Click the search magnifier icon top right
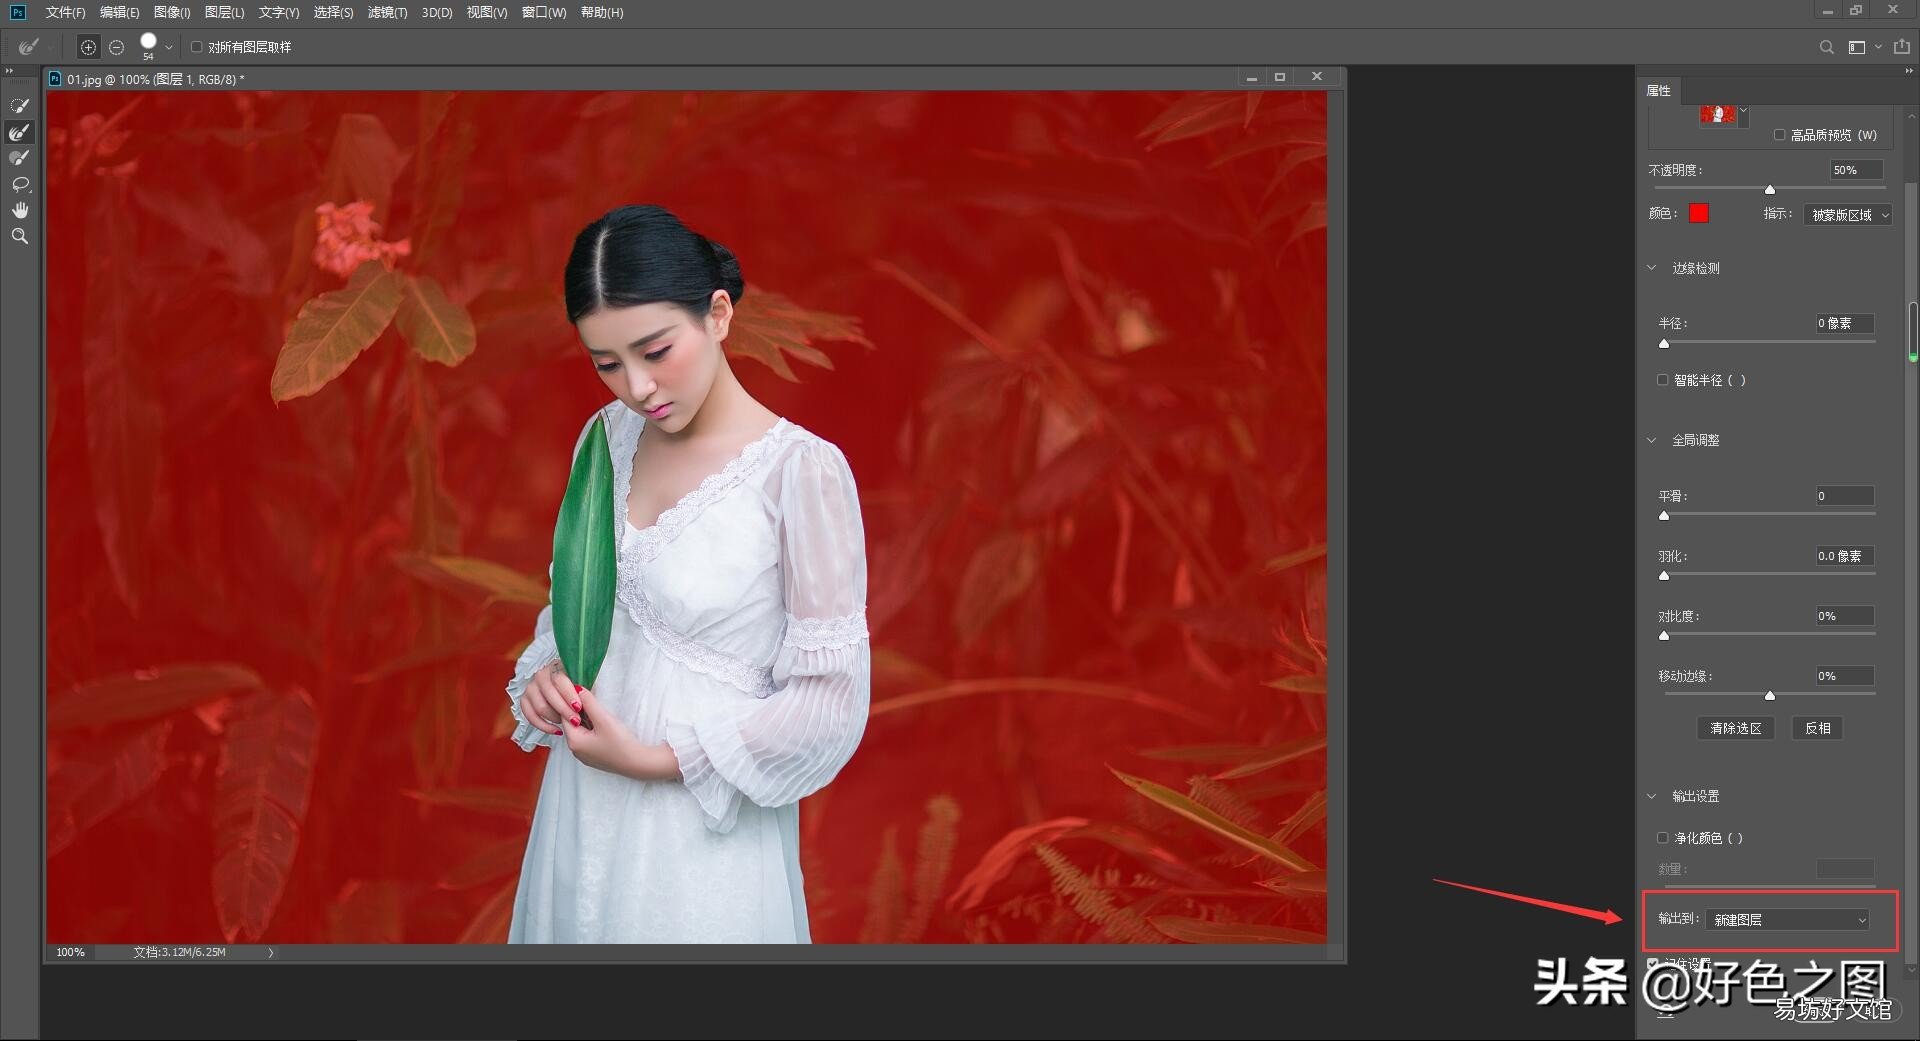Image resolution: width=1920 pixels, height=1041 pixels. click(1826, 47)
